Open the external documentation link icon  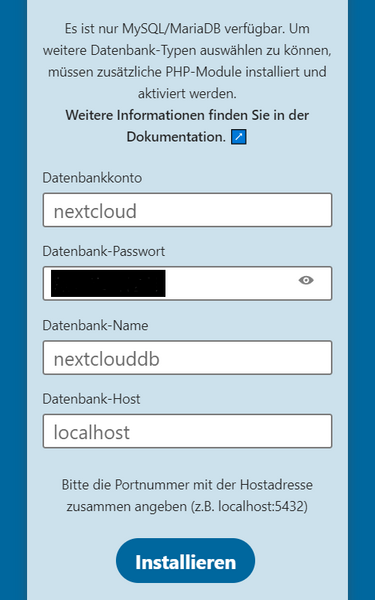tap(238, 137)
